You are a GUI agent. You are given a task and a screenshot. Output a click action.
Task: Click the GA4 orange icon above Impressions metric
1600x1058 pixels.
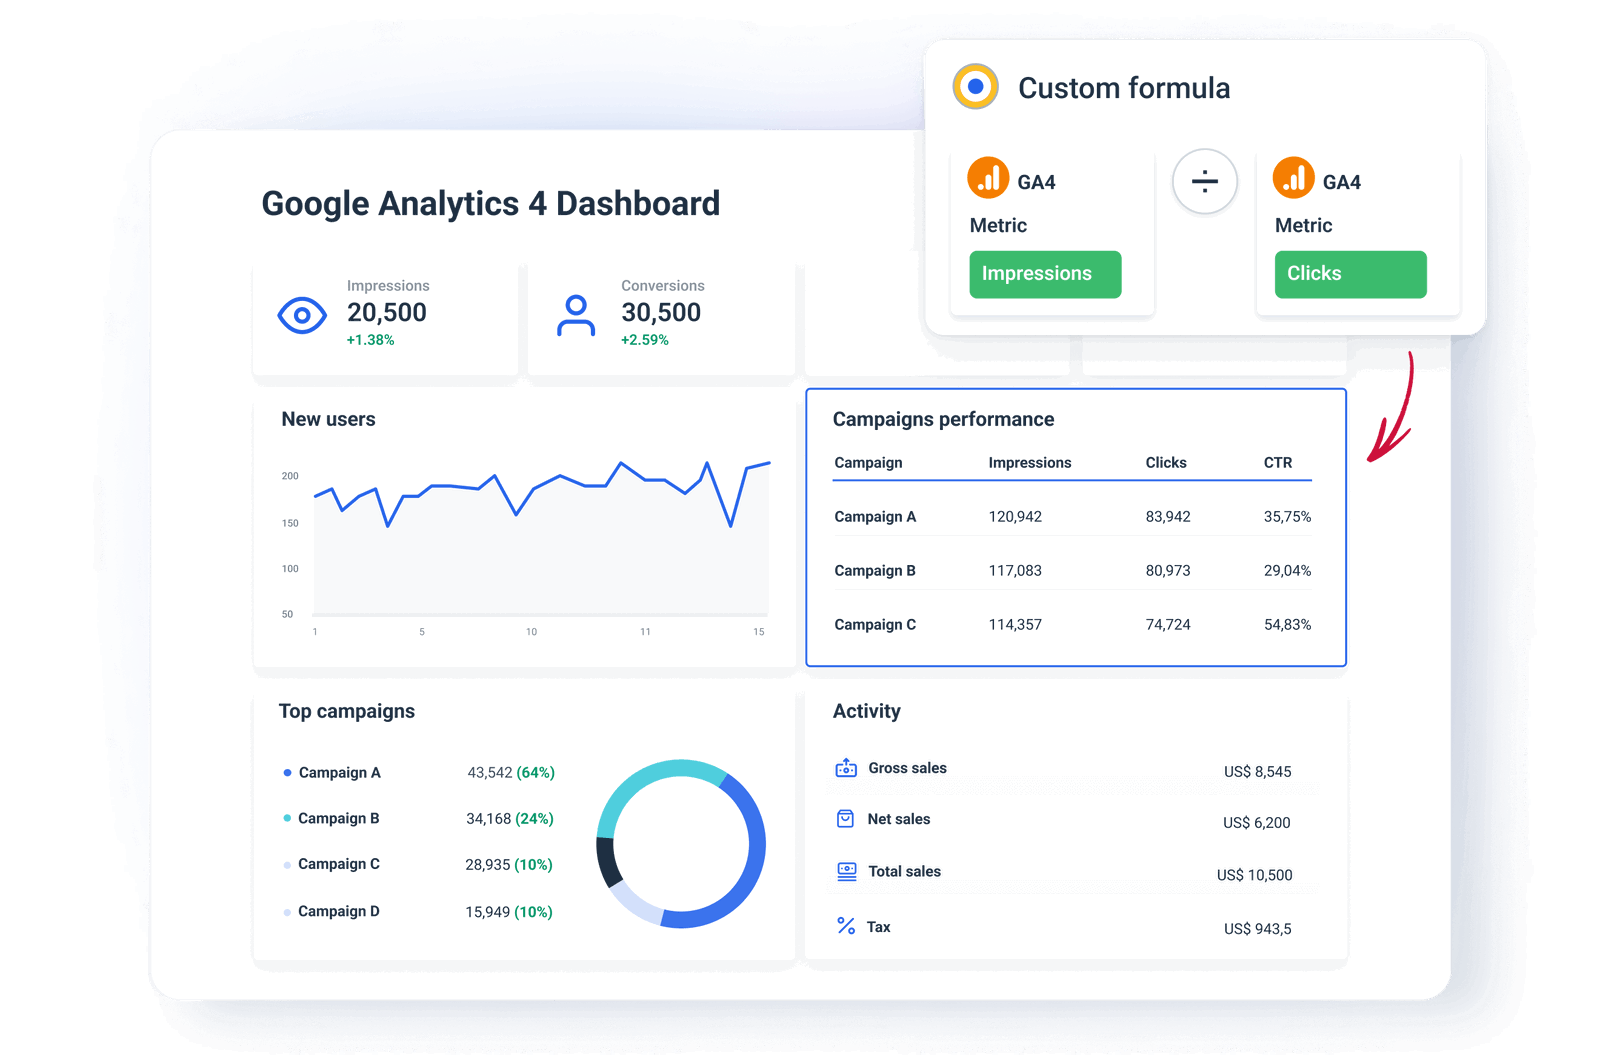click(989, 180)
